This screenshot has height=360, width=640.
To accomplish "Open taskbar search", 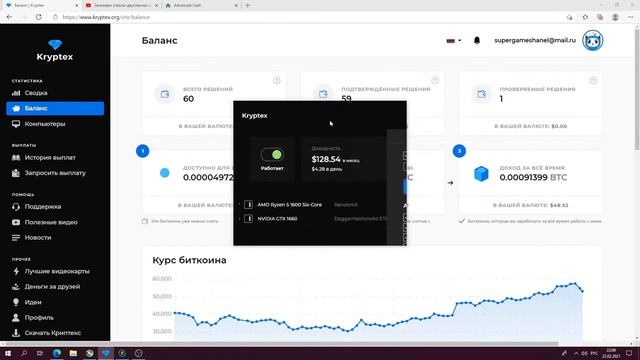I will (24, 353).
